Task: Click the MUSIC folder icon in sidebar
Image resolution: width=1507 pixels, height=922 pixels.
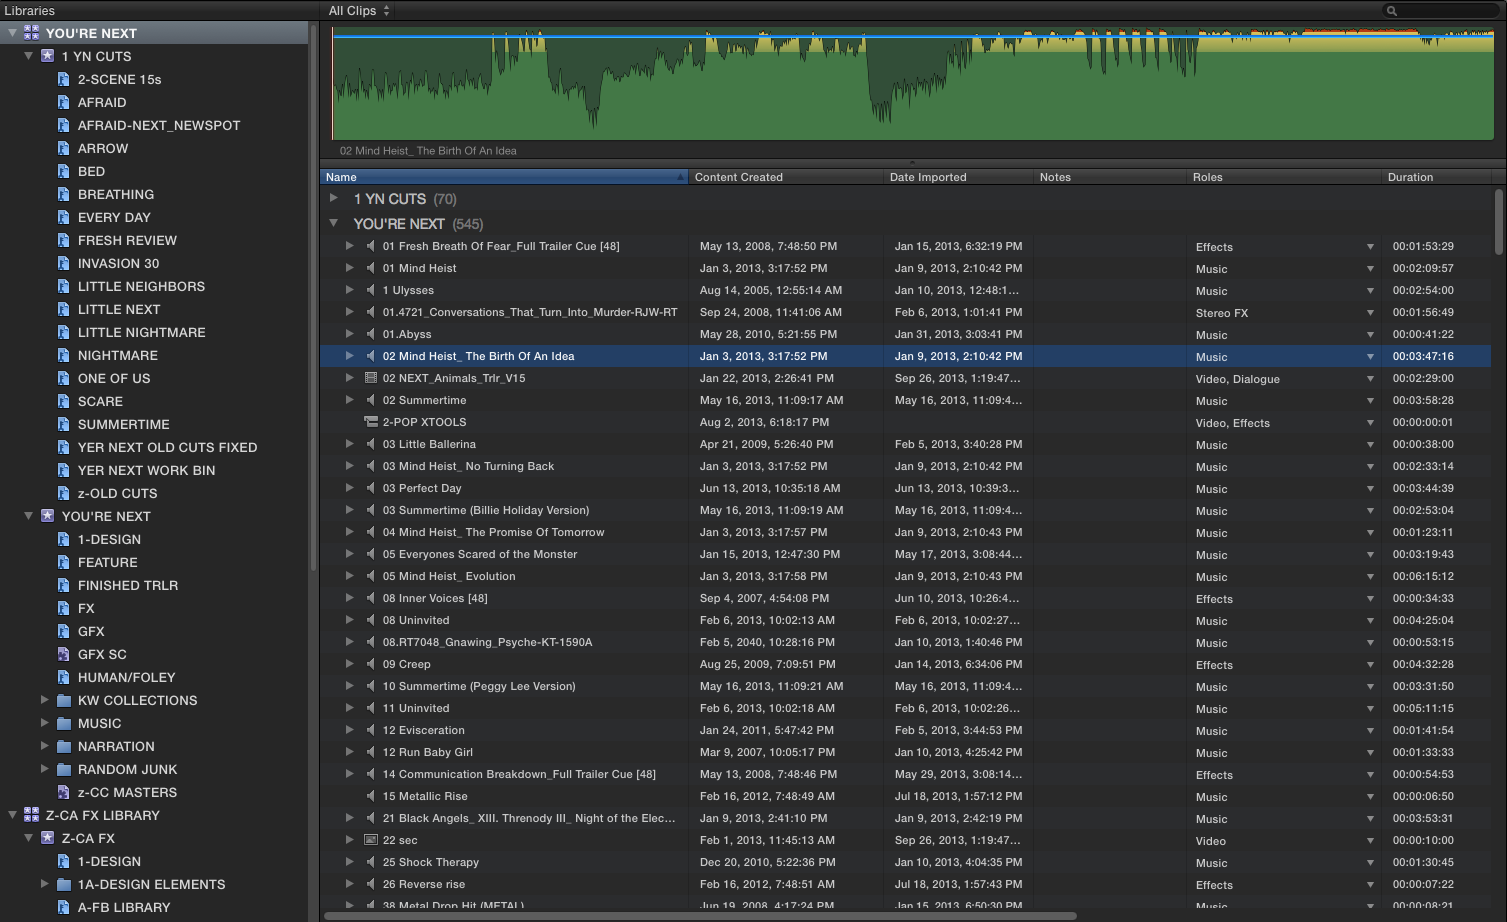Action: (64, 723)
